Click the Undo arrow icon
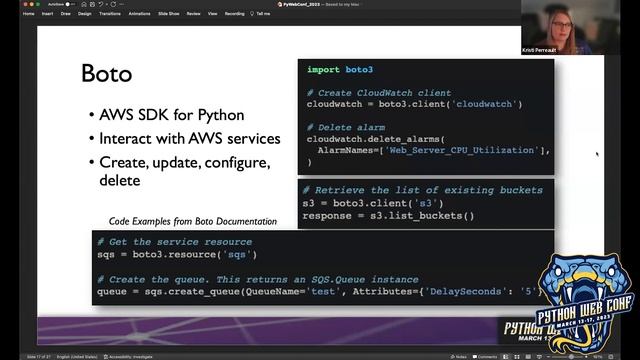 (x=100, y=4)
